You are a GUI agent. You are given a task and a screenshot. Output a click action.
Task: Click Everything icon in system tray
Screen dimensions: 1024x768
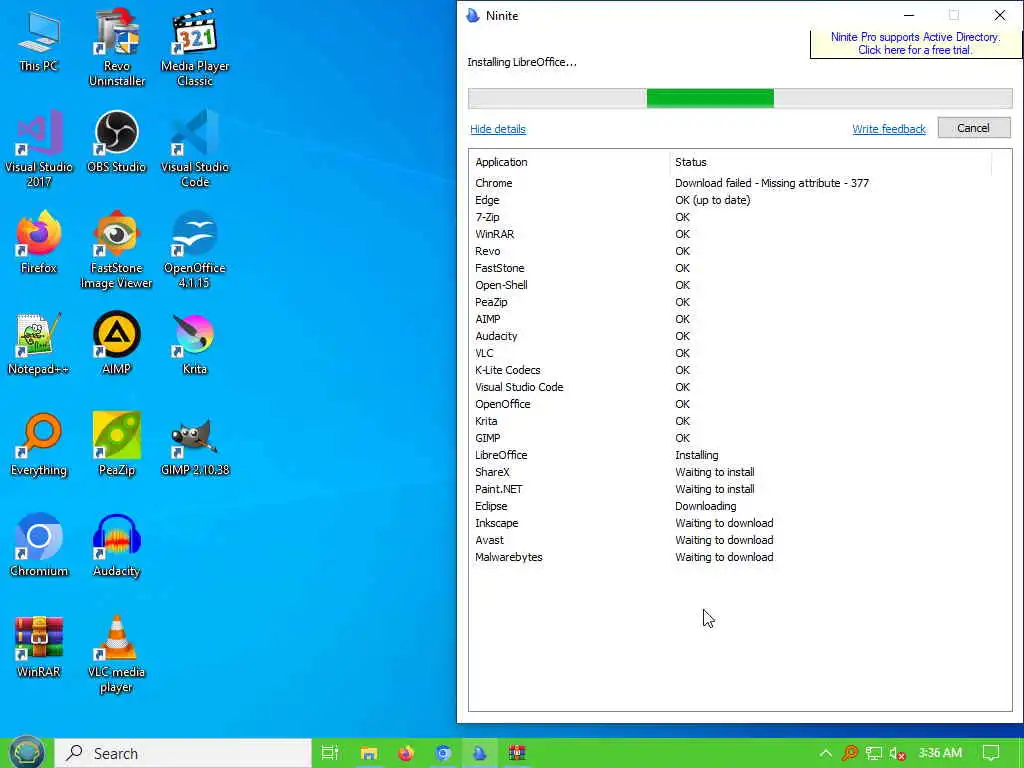(850, 753)
